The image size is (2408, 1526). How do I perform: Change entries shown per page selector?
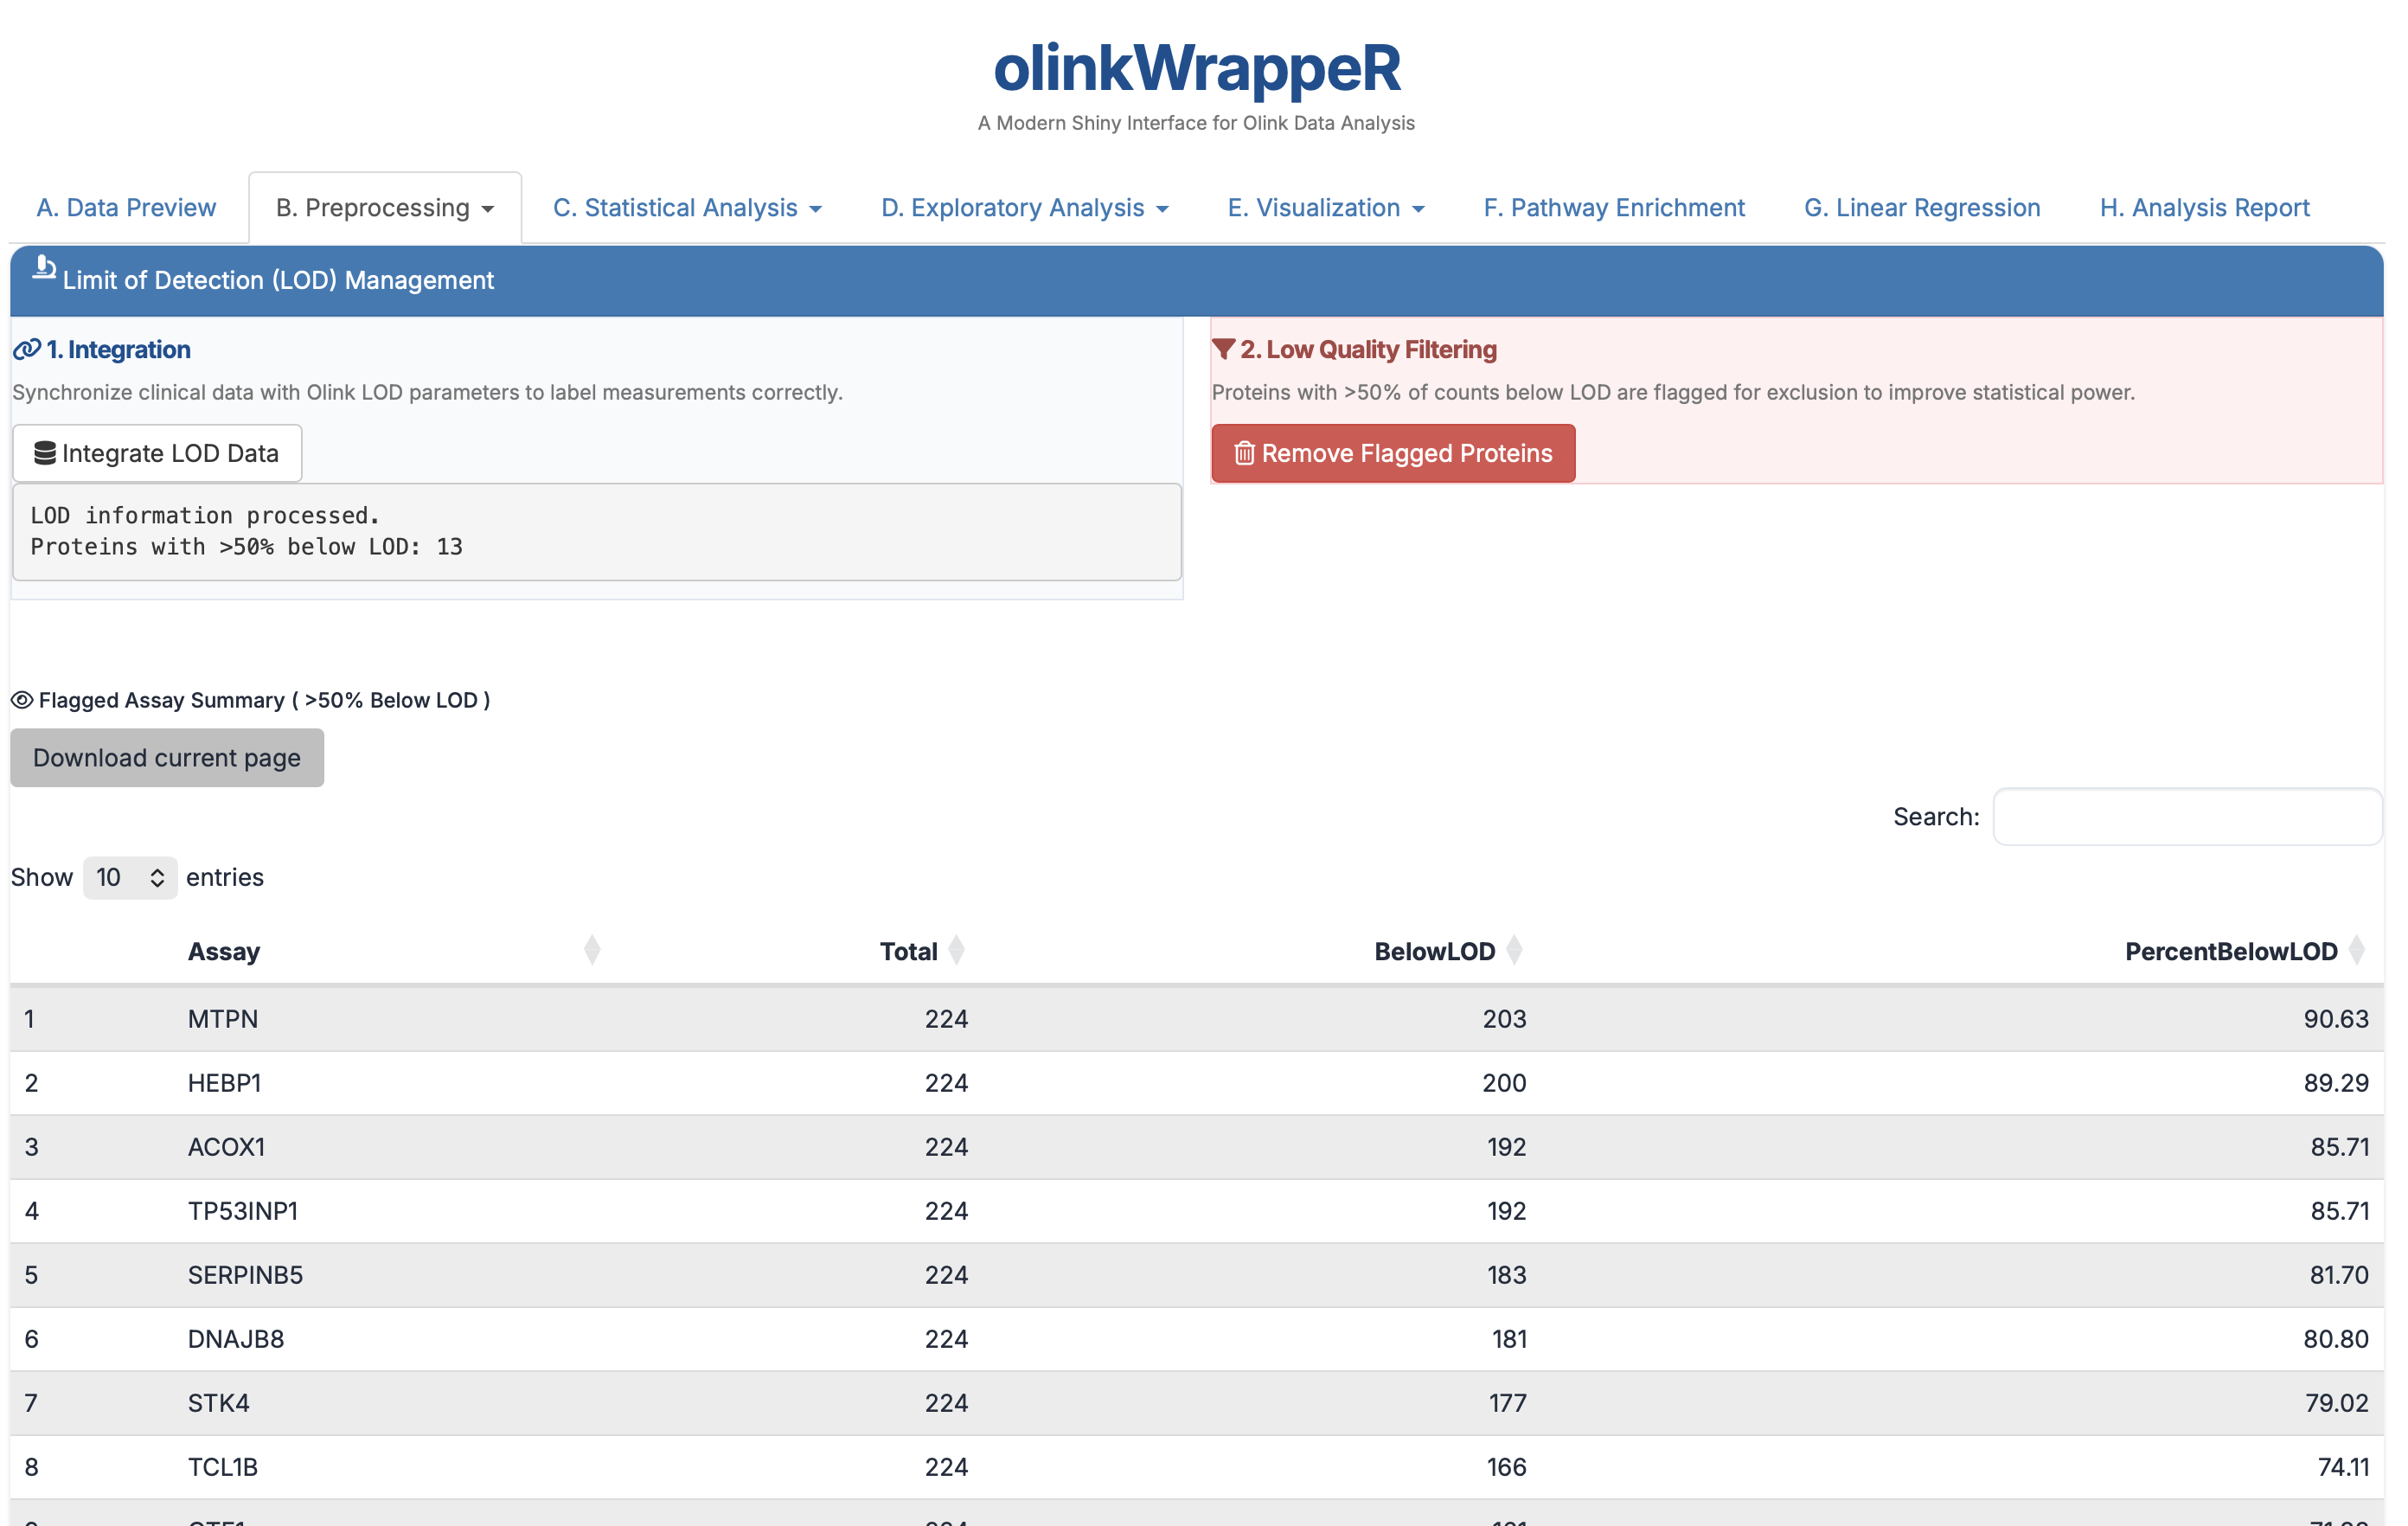(x=130, y=877)
